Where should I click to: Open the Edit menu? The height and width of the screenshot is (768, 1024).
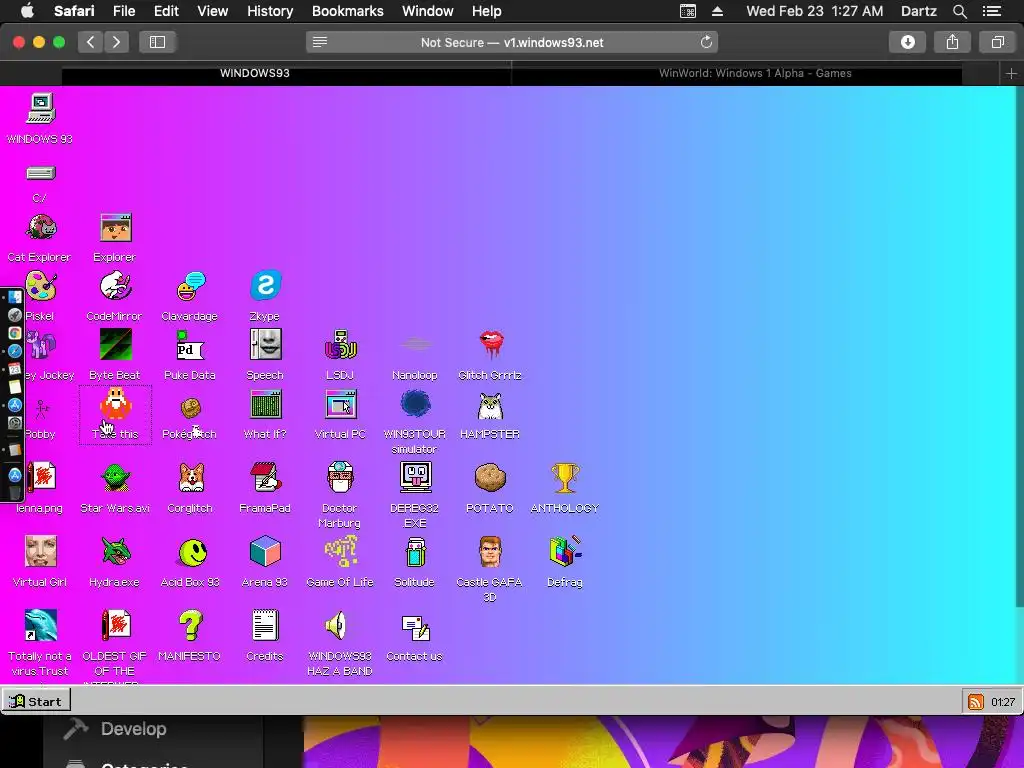166,11
